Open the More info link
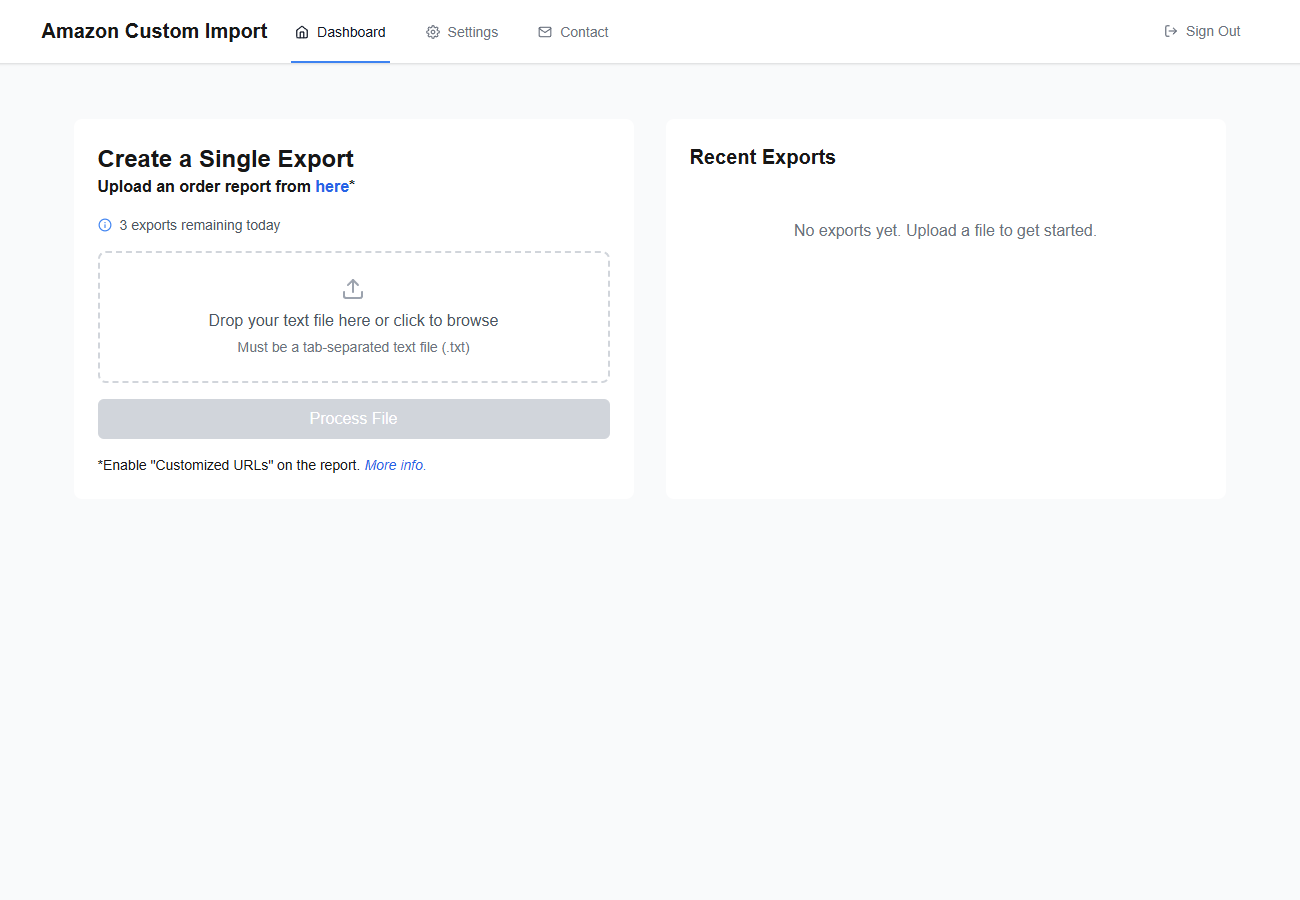 point(394,465)
